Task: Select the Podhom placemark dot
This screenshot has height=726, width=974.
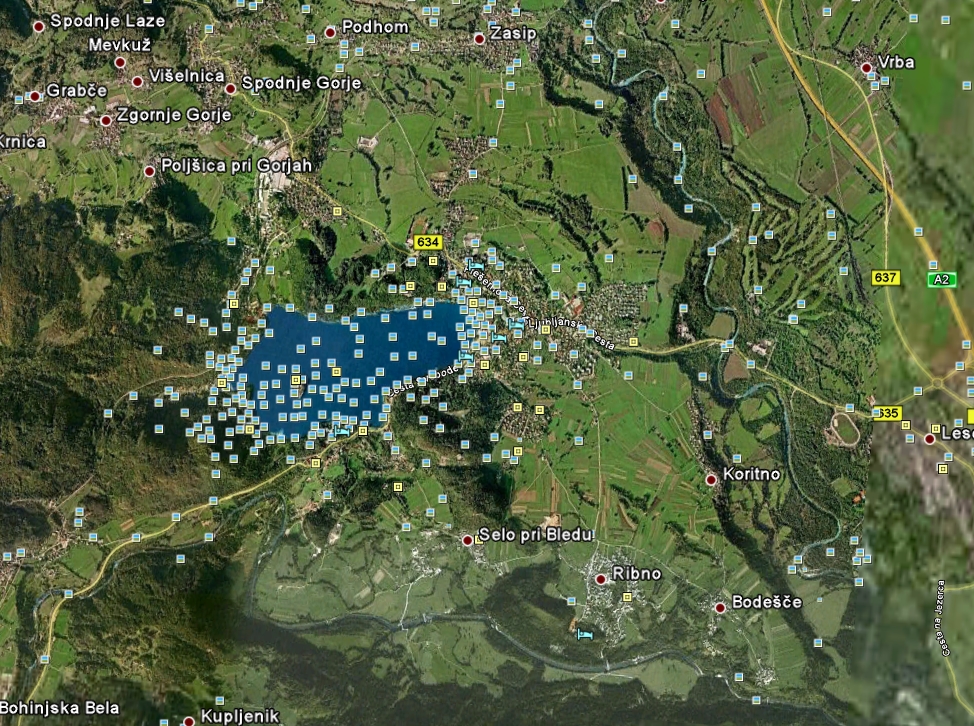Action: coord(330,32)
